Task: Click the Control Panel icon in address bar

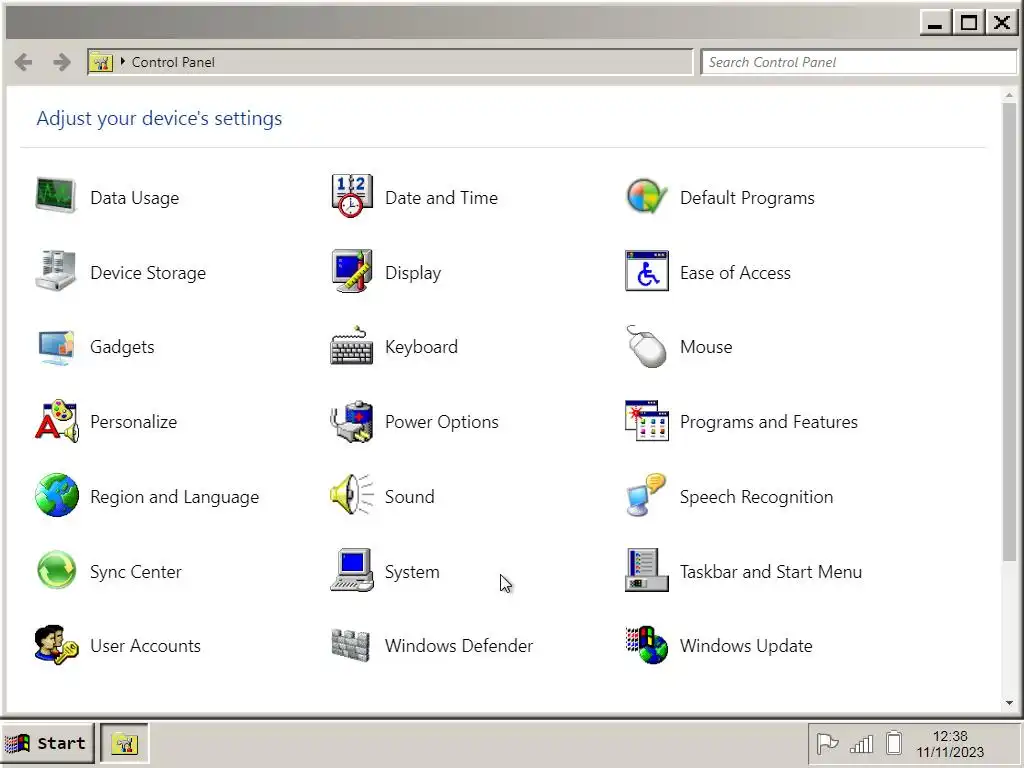Action: point(101,62)
